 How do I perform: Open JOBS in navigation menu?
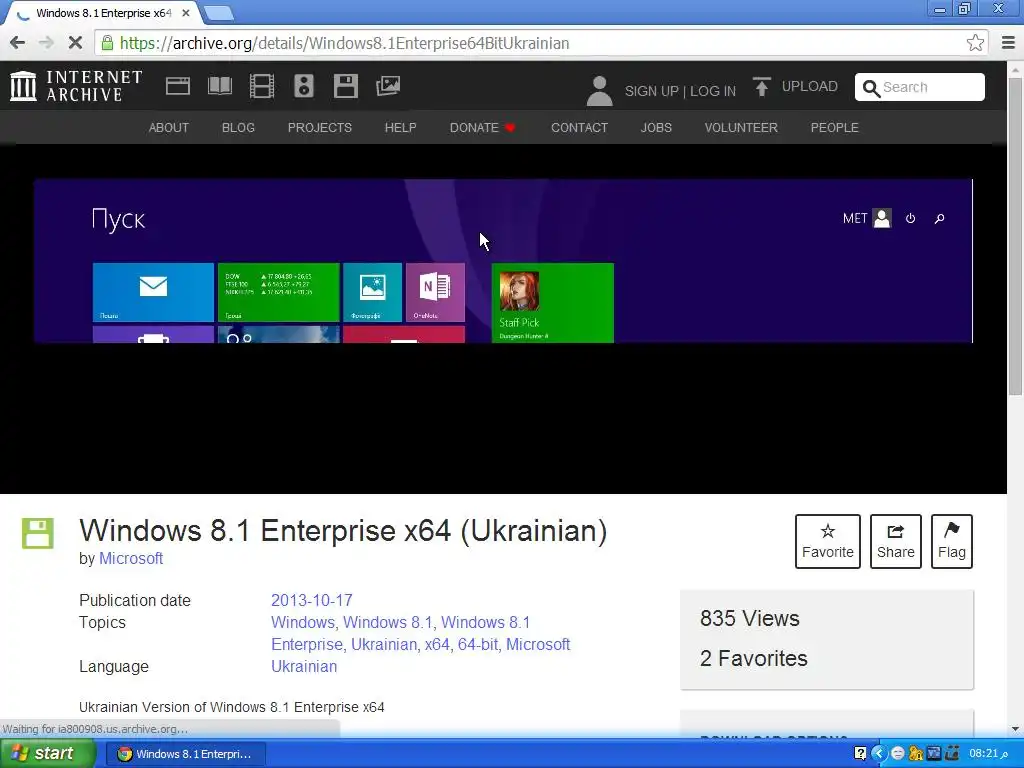(656, 127)
